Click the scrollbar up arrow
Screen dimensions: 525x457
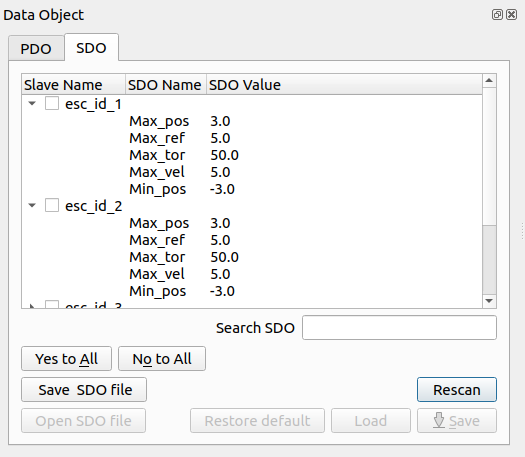point(489,81)
